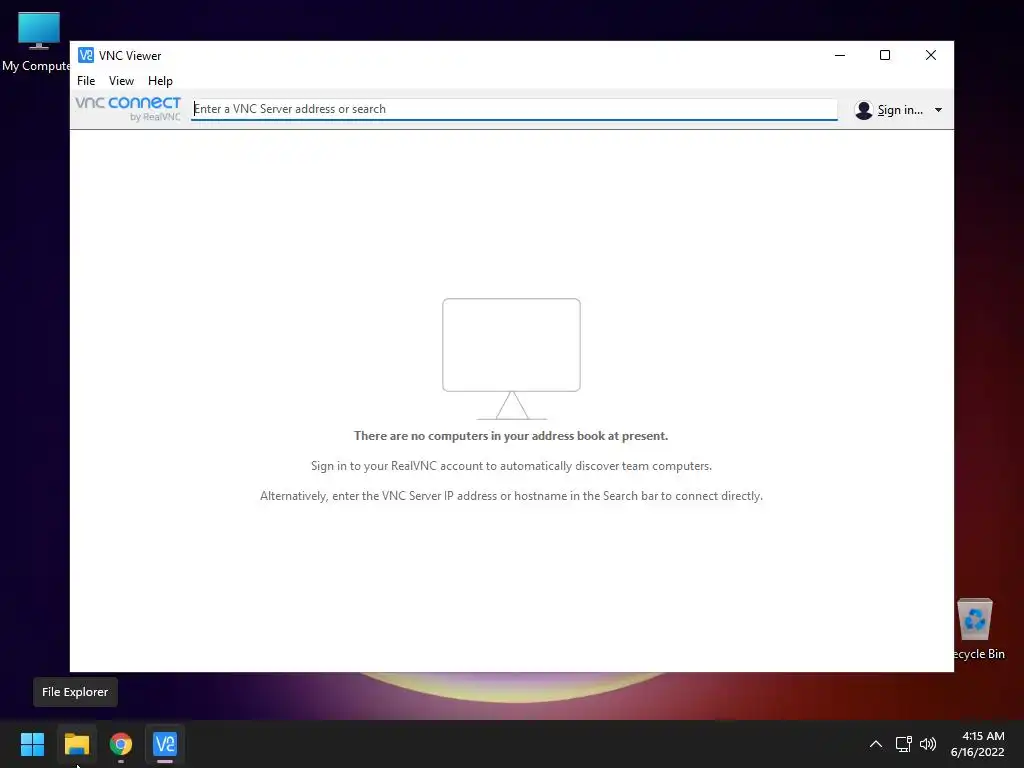Open the Windows Start menu

(32, 744)
